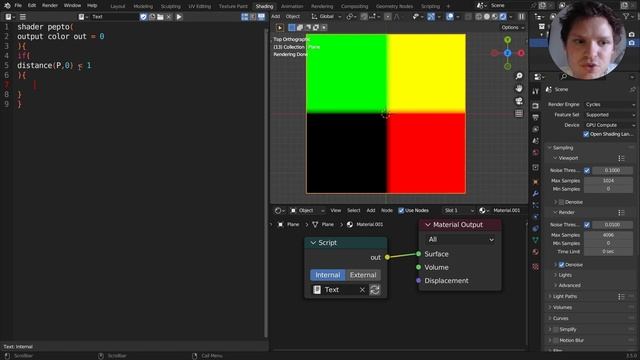Click the fake user shield icon for Text
640x360 pixels.
coord(143,17)
